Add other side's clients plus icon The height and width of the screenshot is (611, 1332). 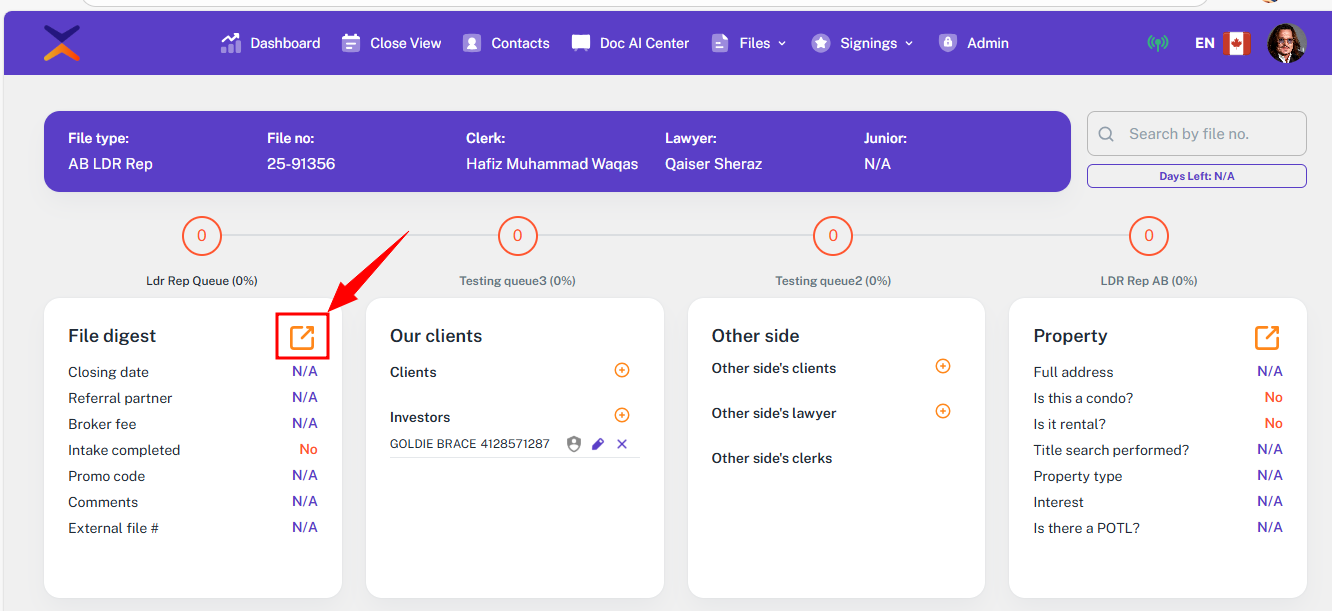(x=942, y=367)
